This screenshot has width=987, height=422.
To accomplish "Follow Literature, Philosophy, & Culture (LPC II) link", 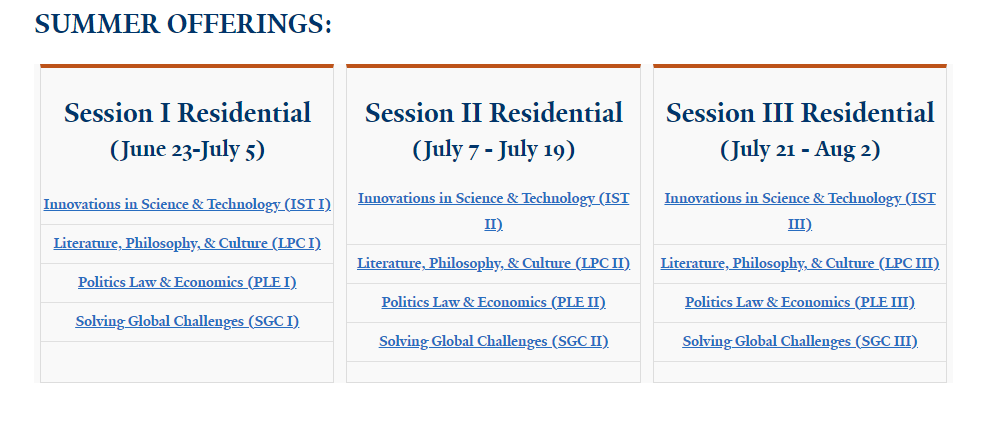I will (494, 263).
